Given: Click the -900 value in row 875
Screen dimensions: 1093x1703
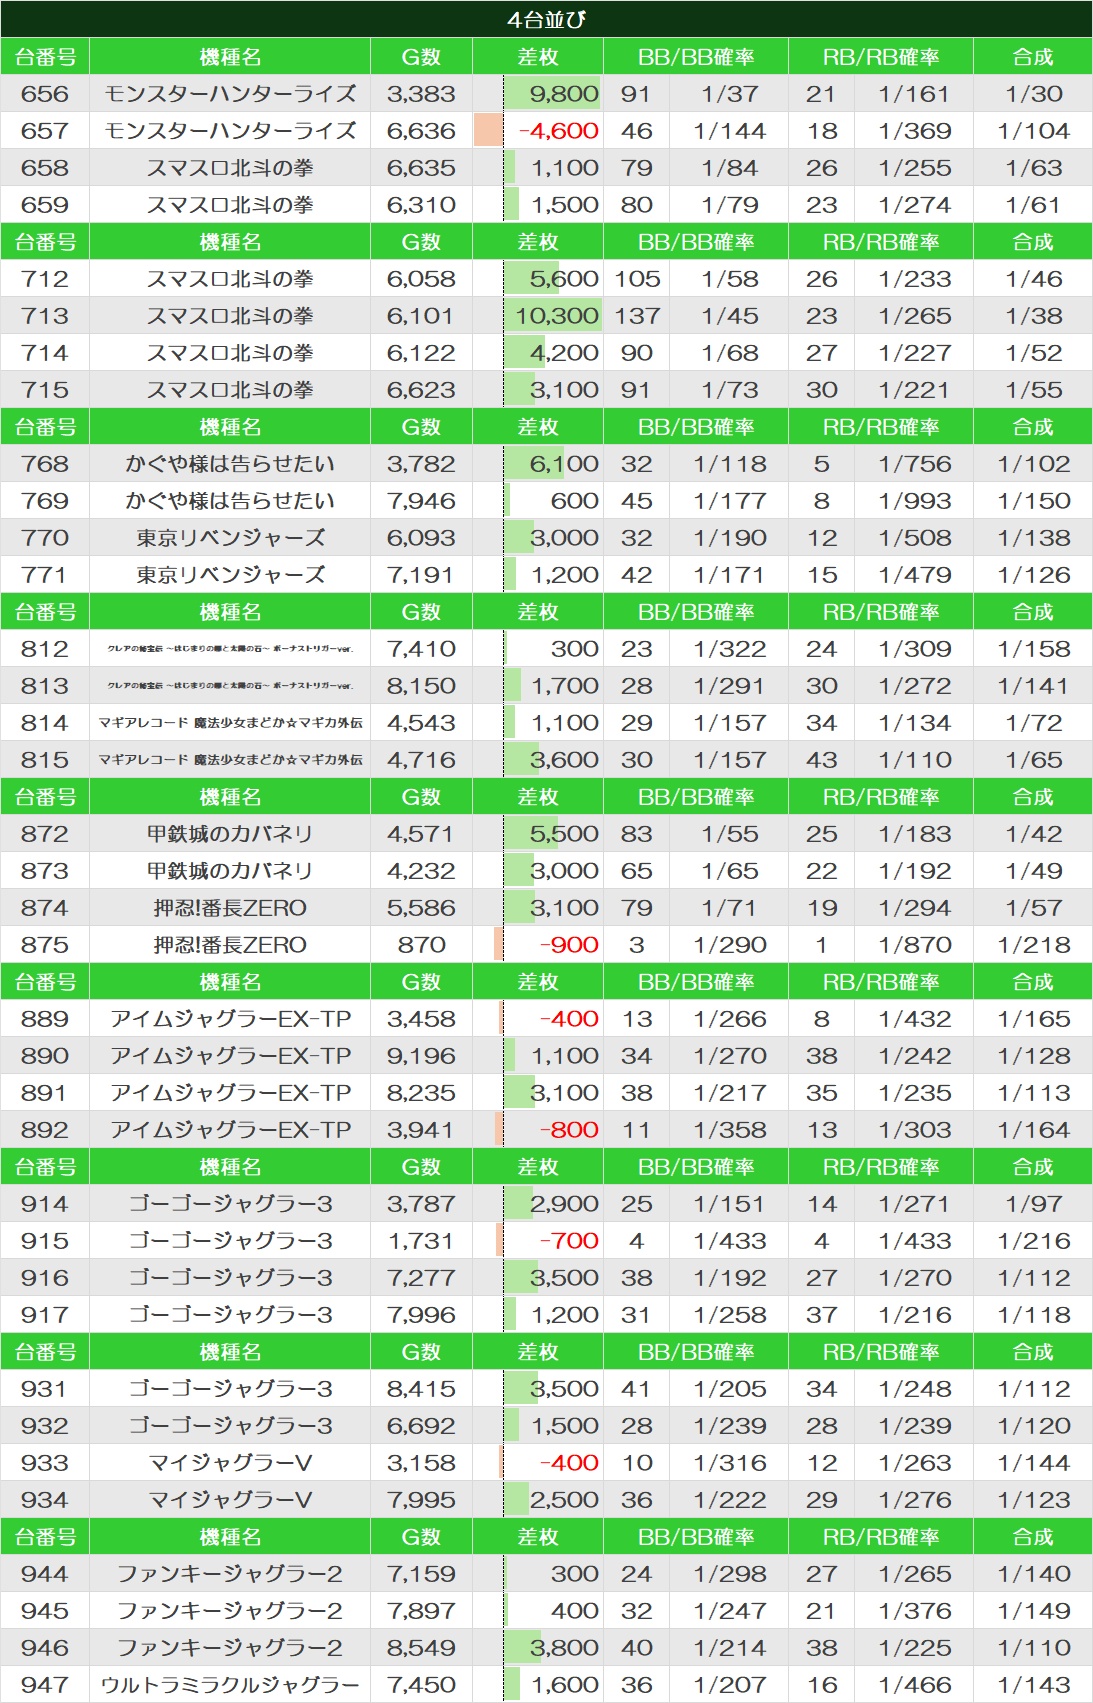Looking at the screenshot, I should (569, 945).
